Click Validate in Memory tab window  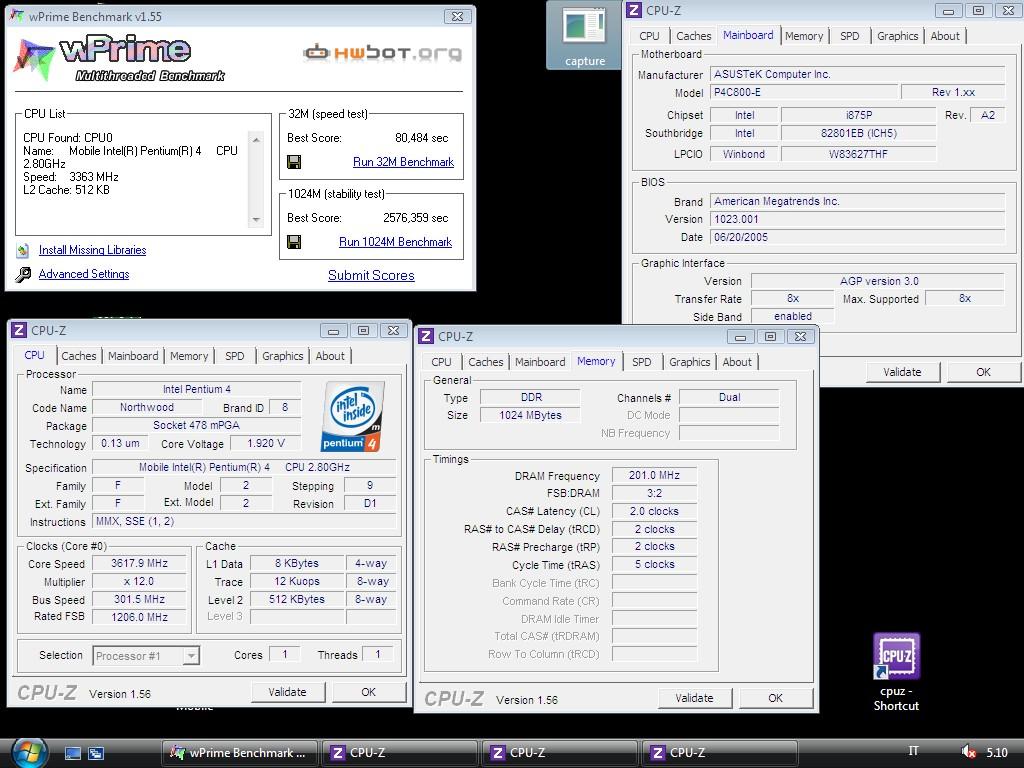(694, 698)
